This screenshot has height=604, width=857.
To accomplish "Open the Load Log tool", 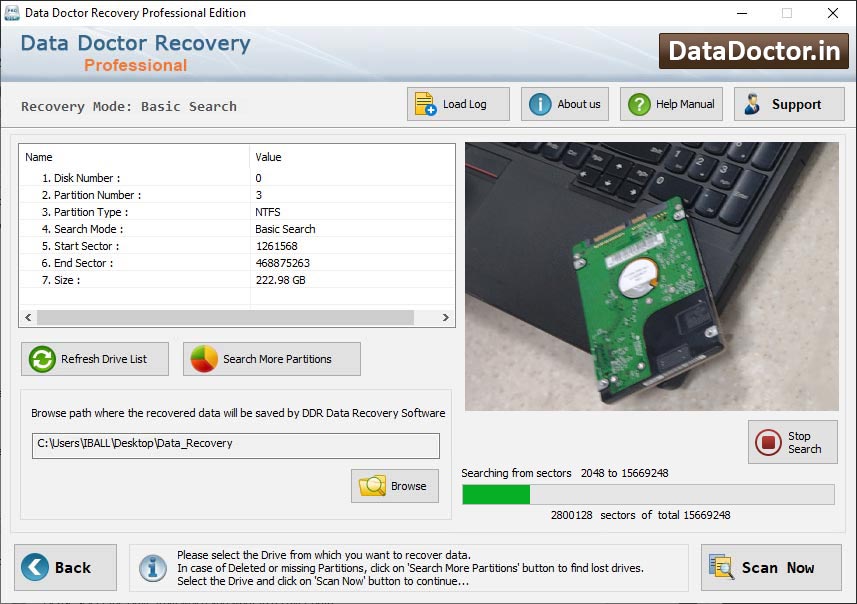I will (x=425, y=103).
